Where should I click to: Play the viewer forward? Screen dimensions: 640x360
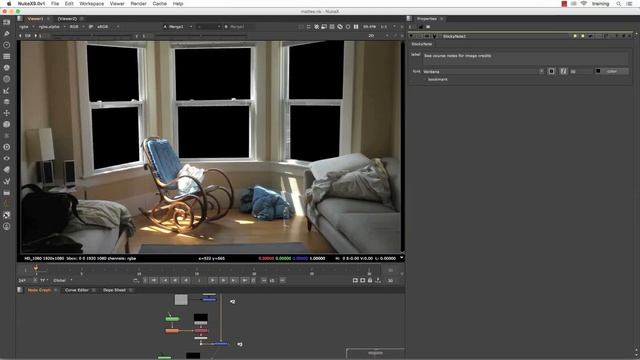(212, 280)
